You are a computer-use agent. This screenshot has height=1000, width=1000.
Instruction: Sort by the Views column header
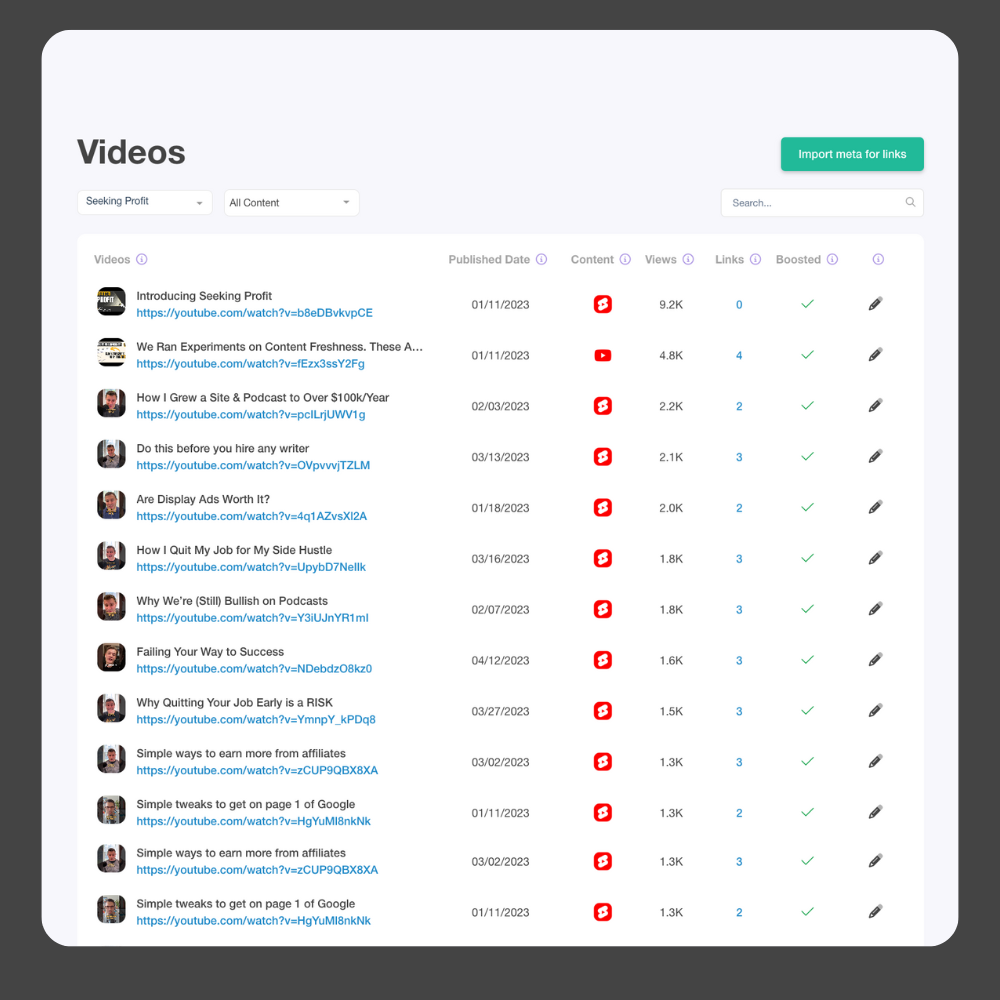(x=660, y=260)
